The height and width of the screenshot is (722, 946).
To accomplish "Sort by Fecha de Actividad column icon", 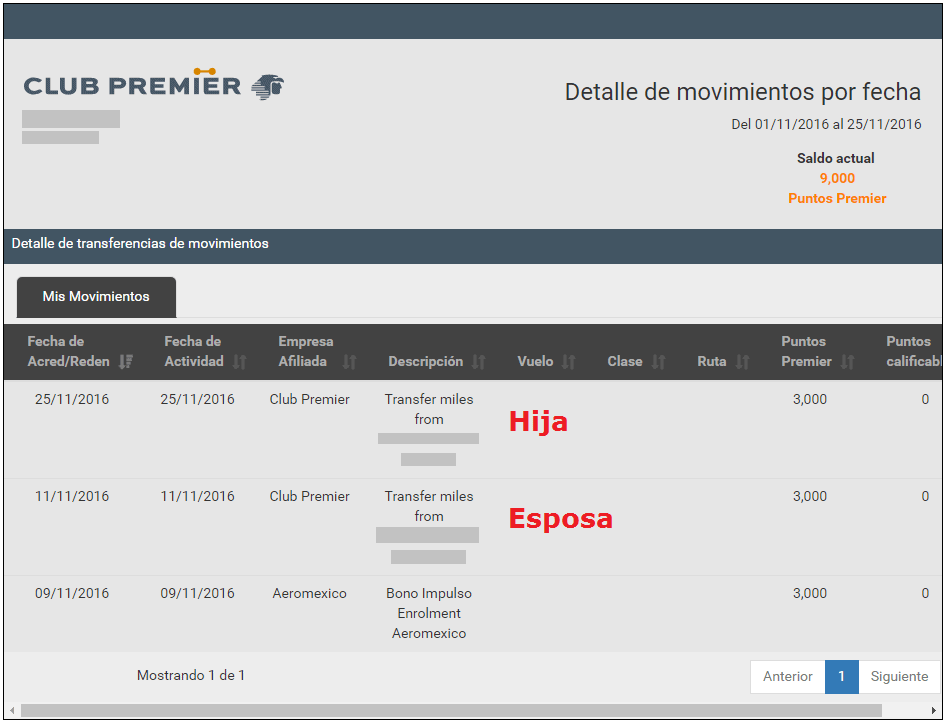I will 240,361.
